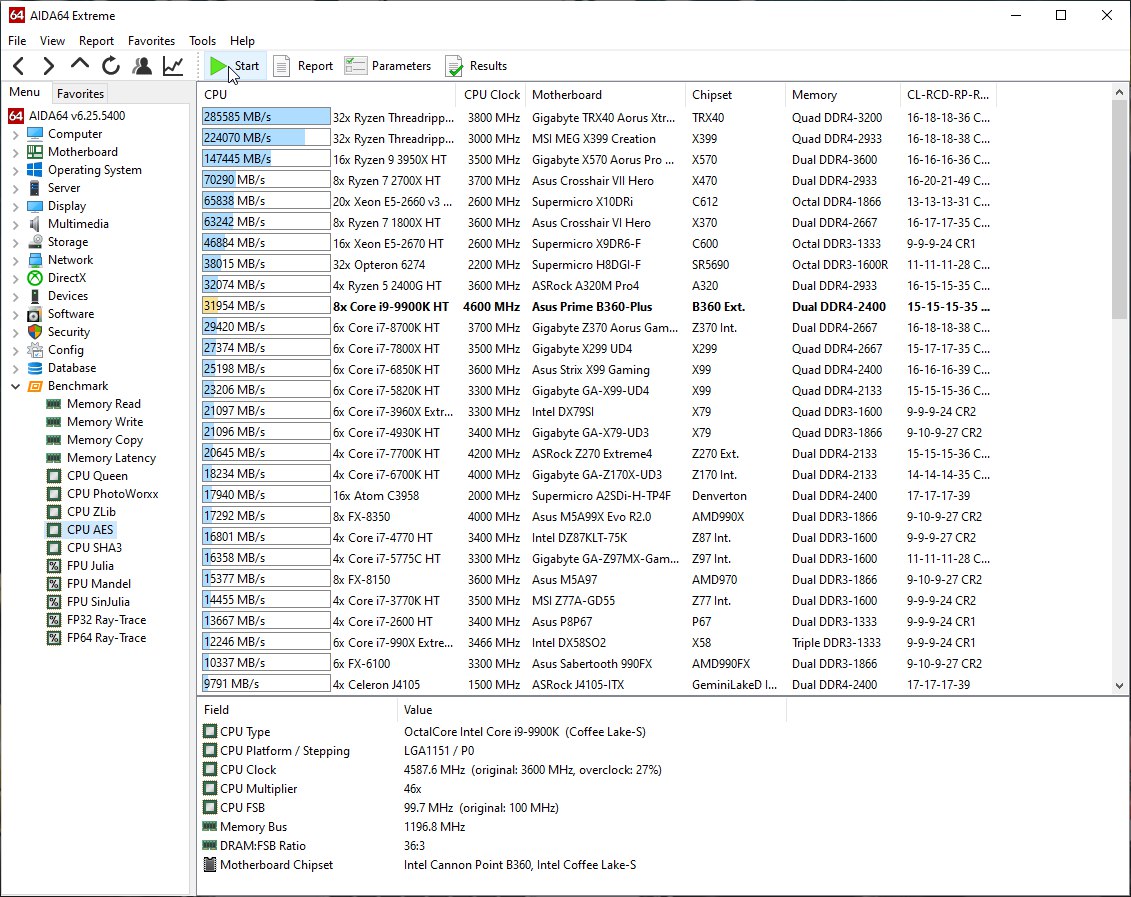Start the benchmark with green Start button
This screenshot has width=1131, height=897.
pyautogui.click(x=234, y=66)
